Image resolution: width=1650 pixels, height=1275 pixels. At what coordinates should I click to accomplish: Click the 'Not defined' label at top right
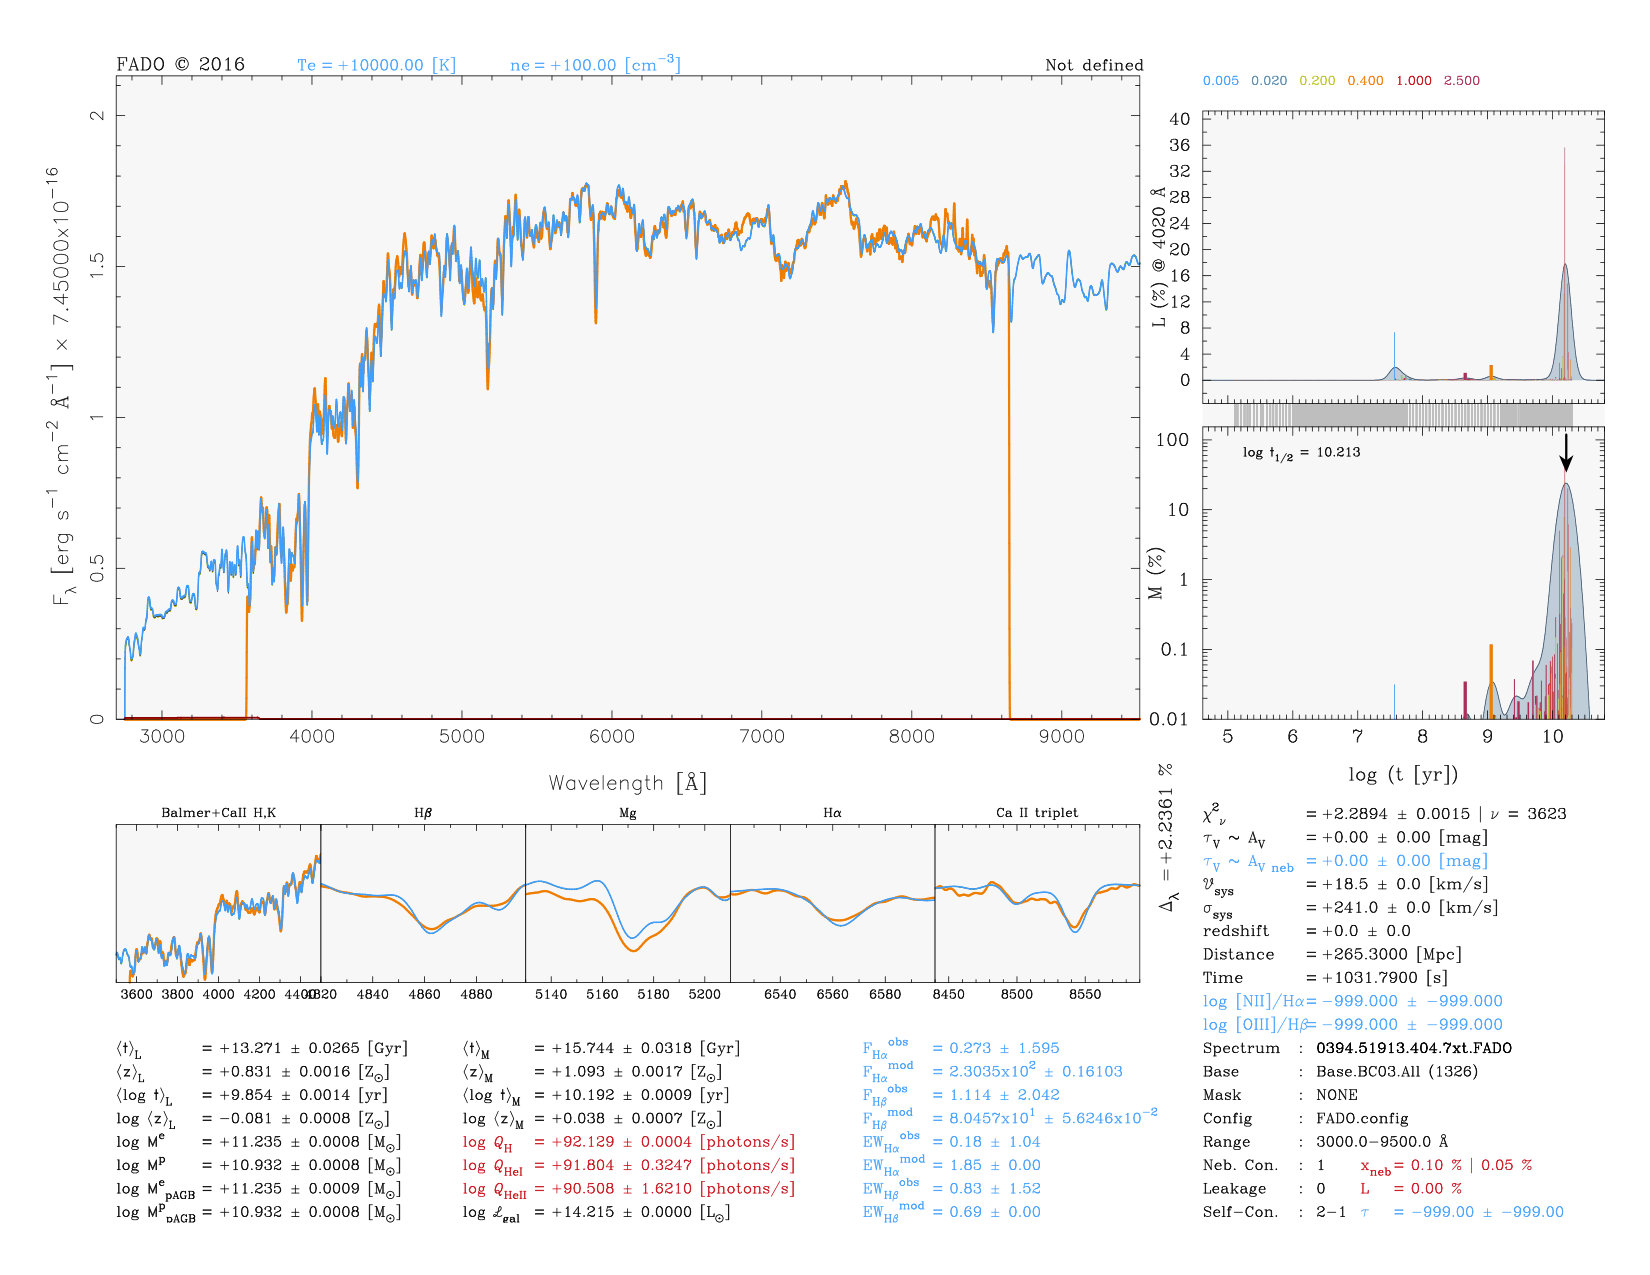(x=1094, y=65)
